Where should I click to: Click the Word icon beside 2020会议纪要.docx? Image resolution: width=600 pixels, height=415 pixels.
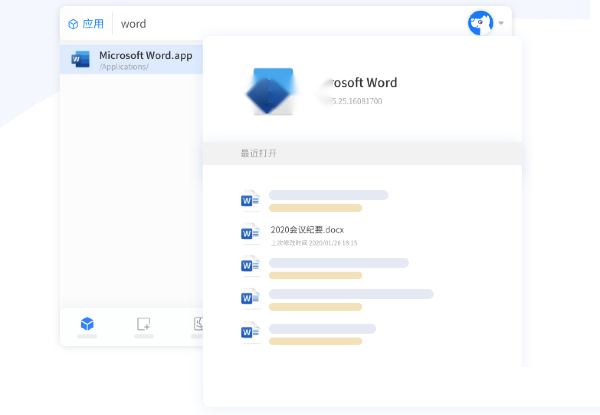tap(250, 234)
